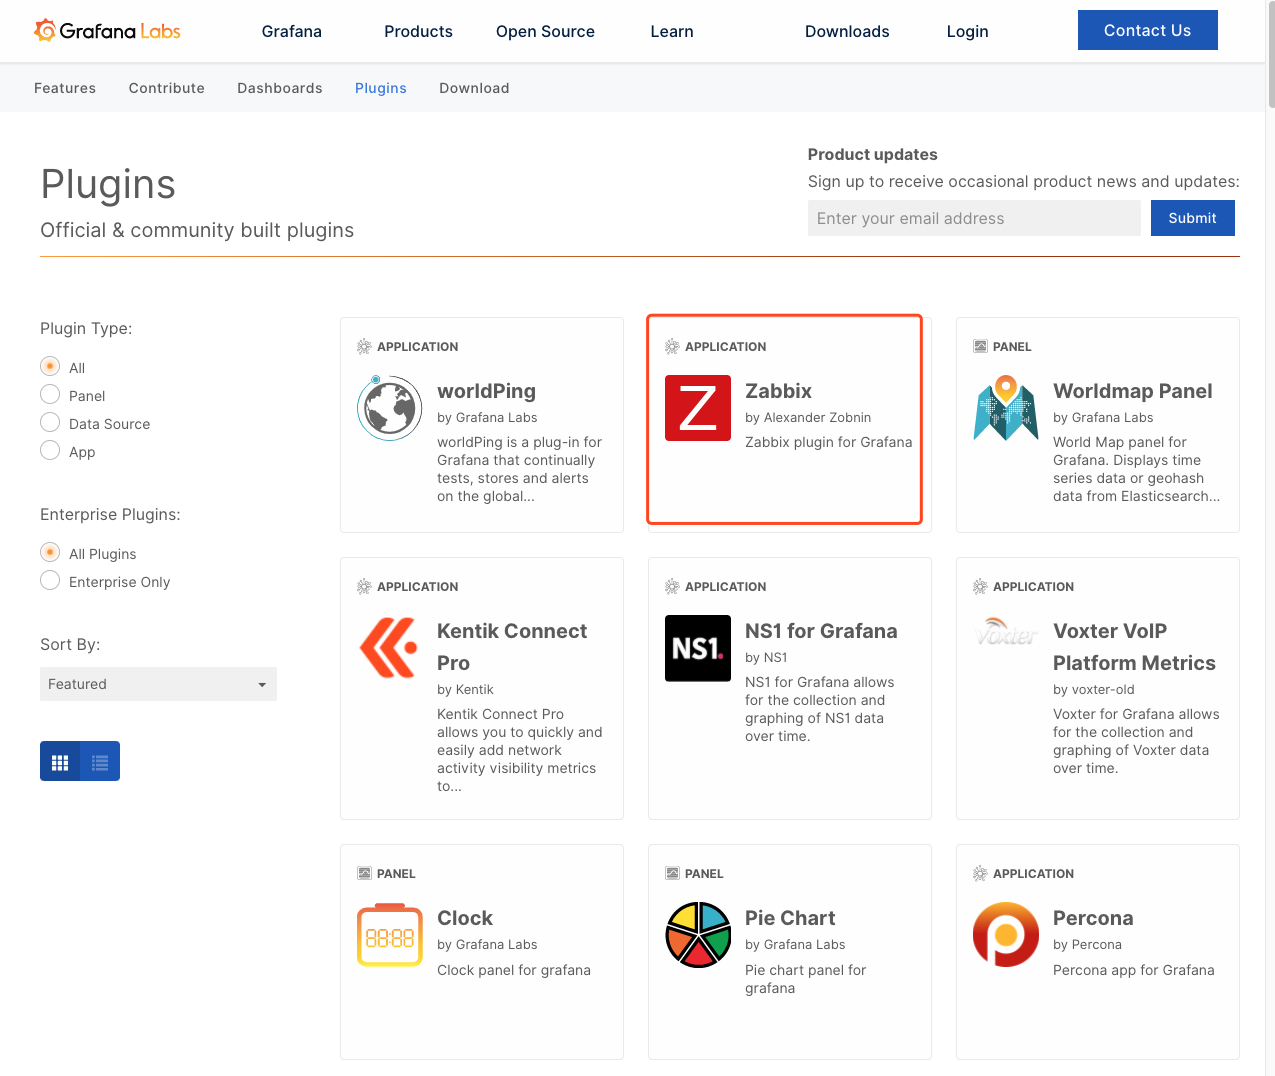Open the NS1 for Grafana title
Viewport: 1275px width, 1076px height.
point(821,631)
